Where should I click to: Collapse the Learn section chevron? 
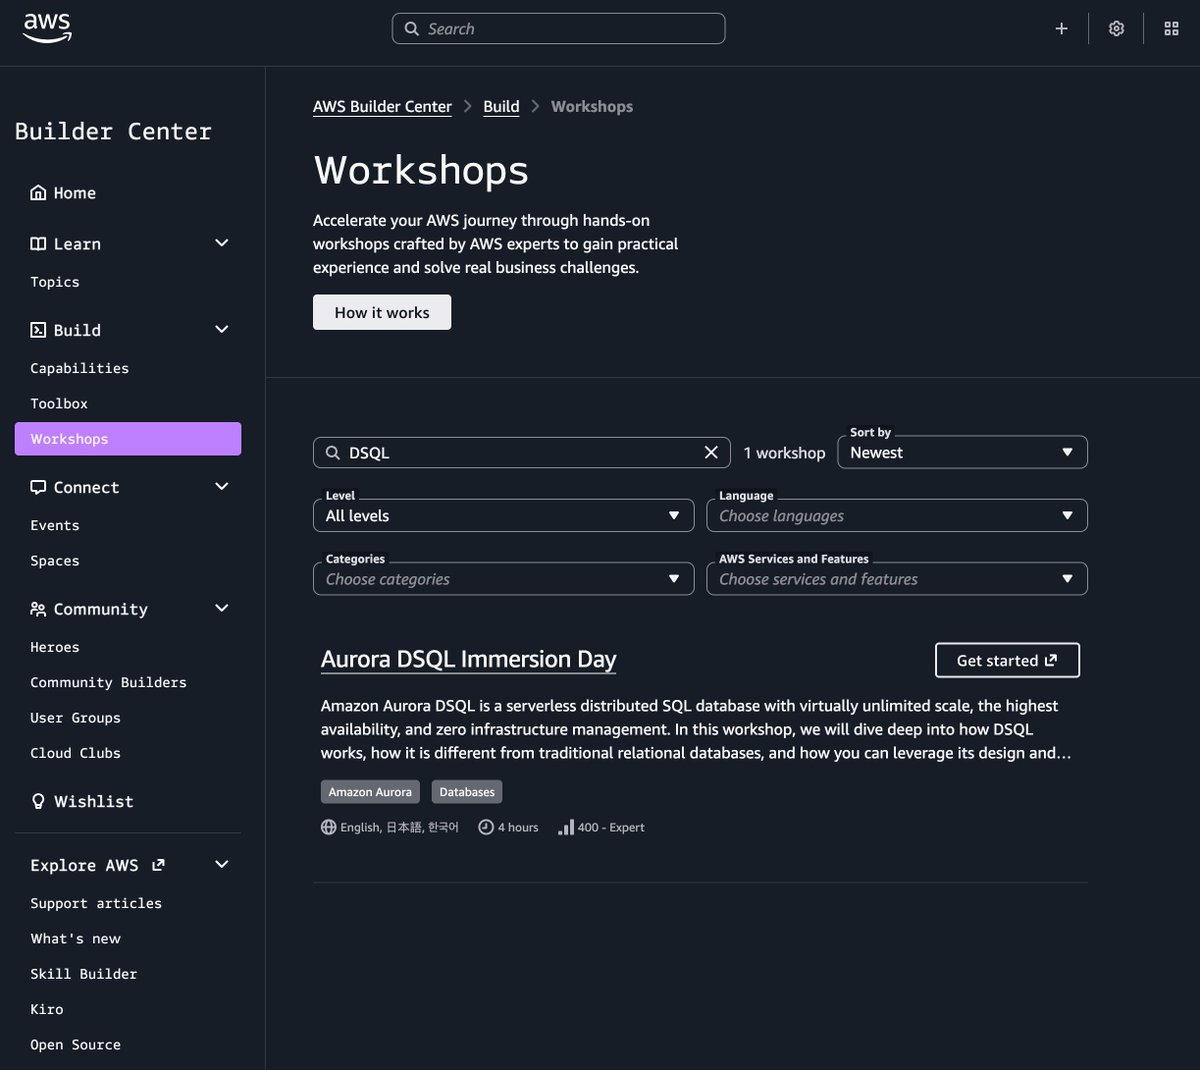pyautogui.click(x=222, y=243)
